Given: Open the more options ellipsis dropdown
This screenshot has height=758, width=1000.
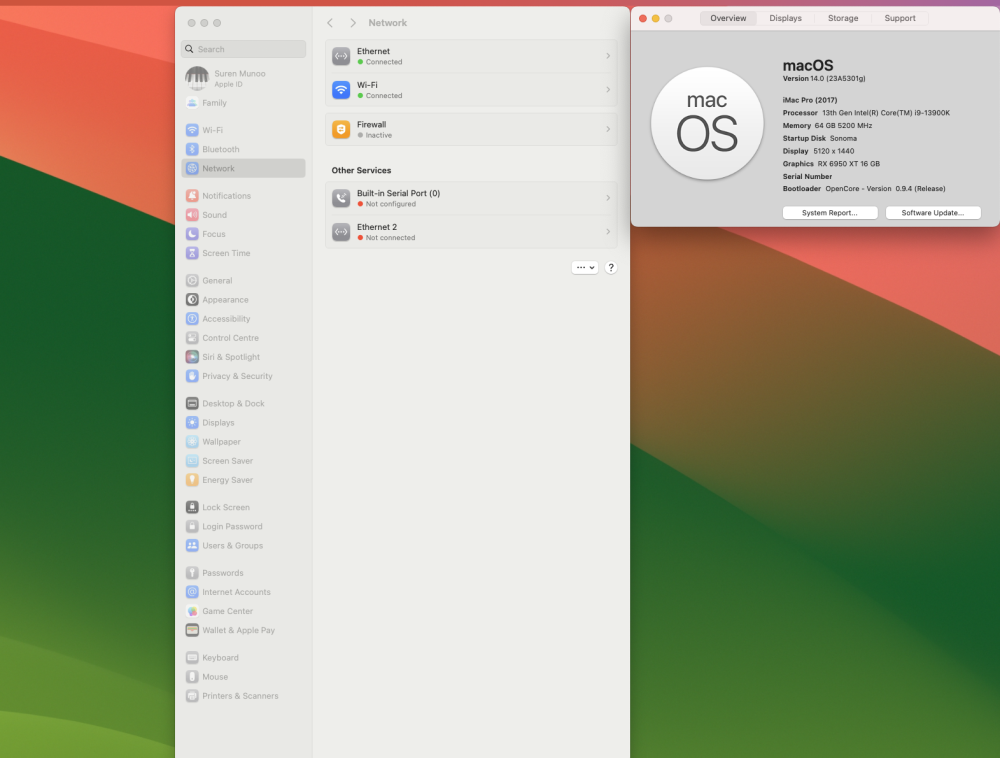Looking at the screenshot, I should coord(585,268).
